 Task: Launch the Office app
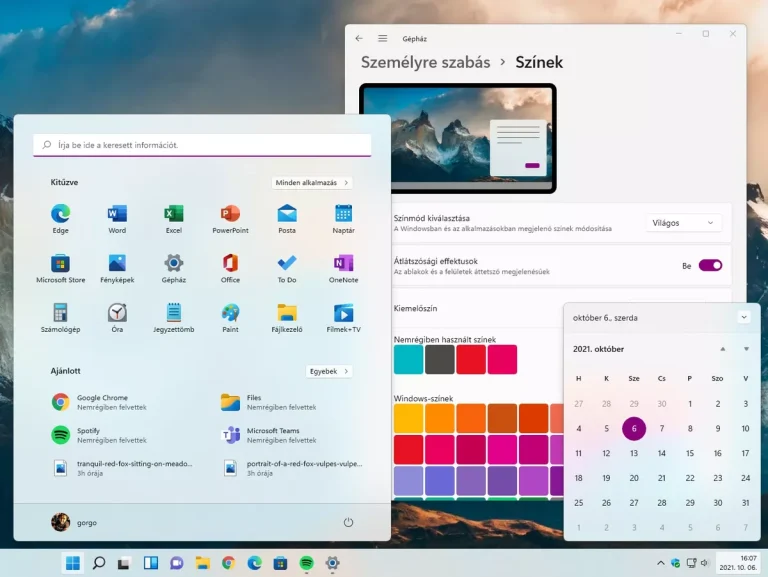click(x=230, y=268)
